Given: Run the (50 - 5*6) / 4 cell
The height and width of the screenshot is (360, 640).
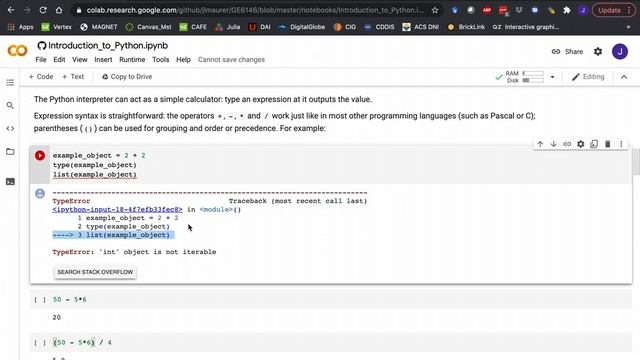Looking at the screenshot, I should (x=40, y=343).
